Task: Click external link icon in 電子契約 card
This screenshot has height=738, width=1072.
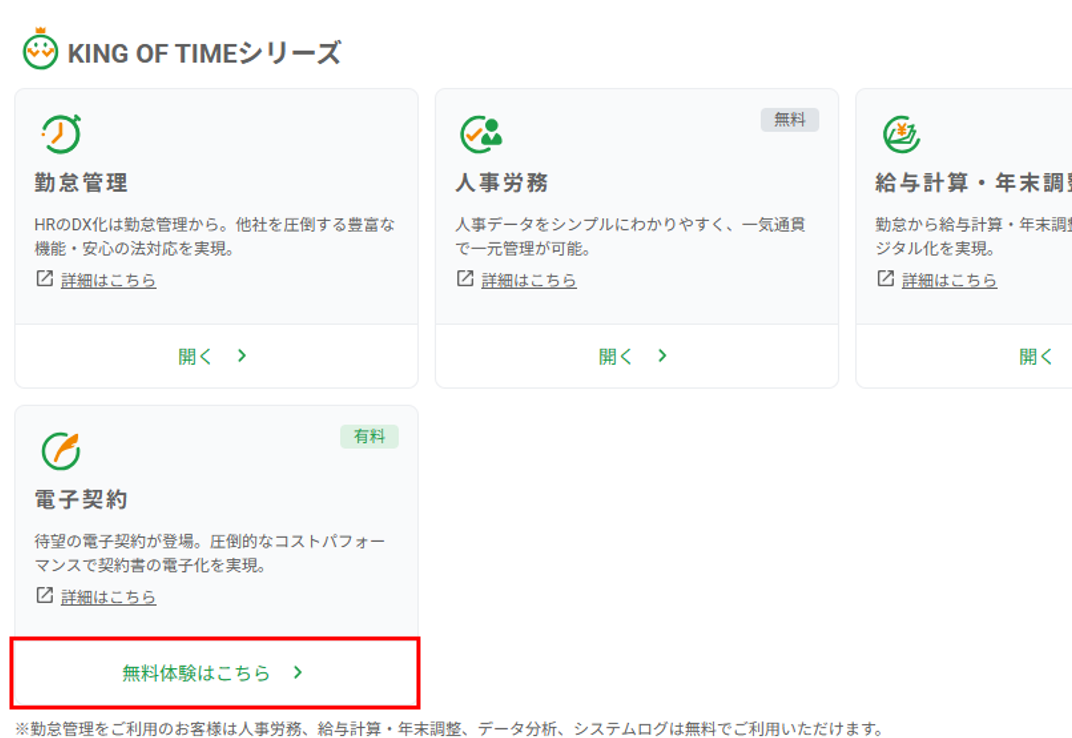Action: (x=44, y=596)
